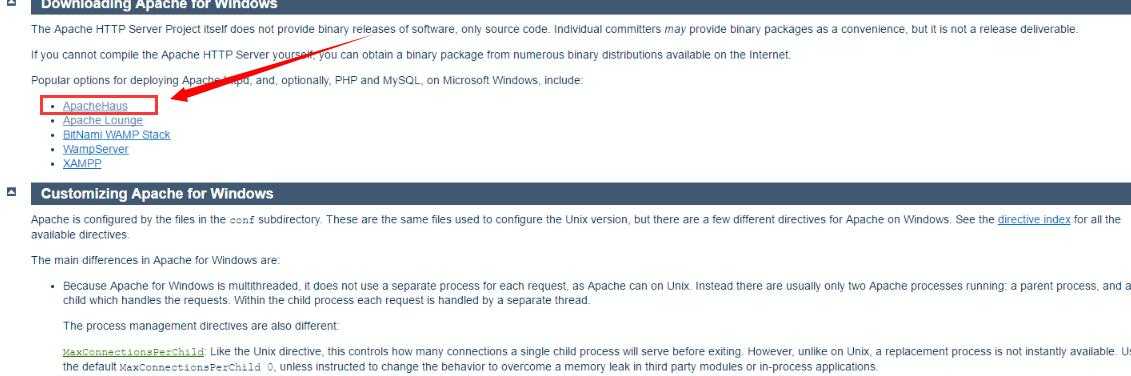This screenshot has width=1131, height=376.
Task: Click the If you cannot compile paragraph
Action: point(411,54)
